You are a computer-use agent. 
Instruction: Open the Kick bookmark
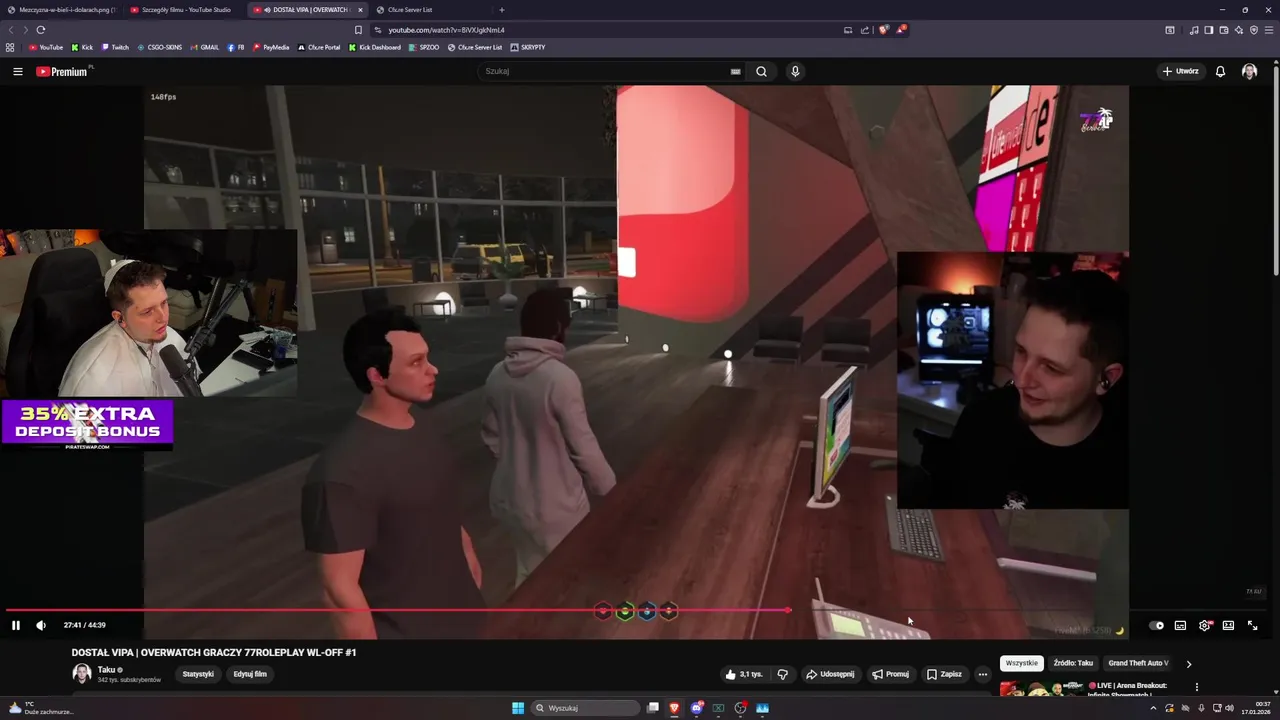pos(82,47)
